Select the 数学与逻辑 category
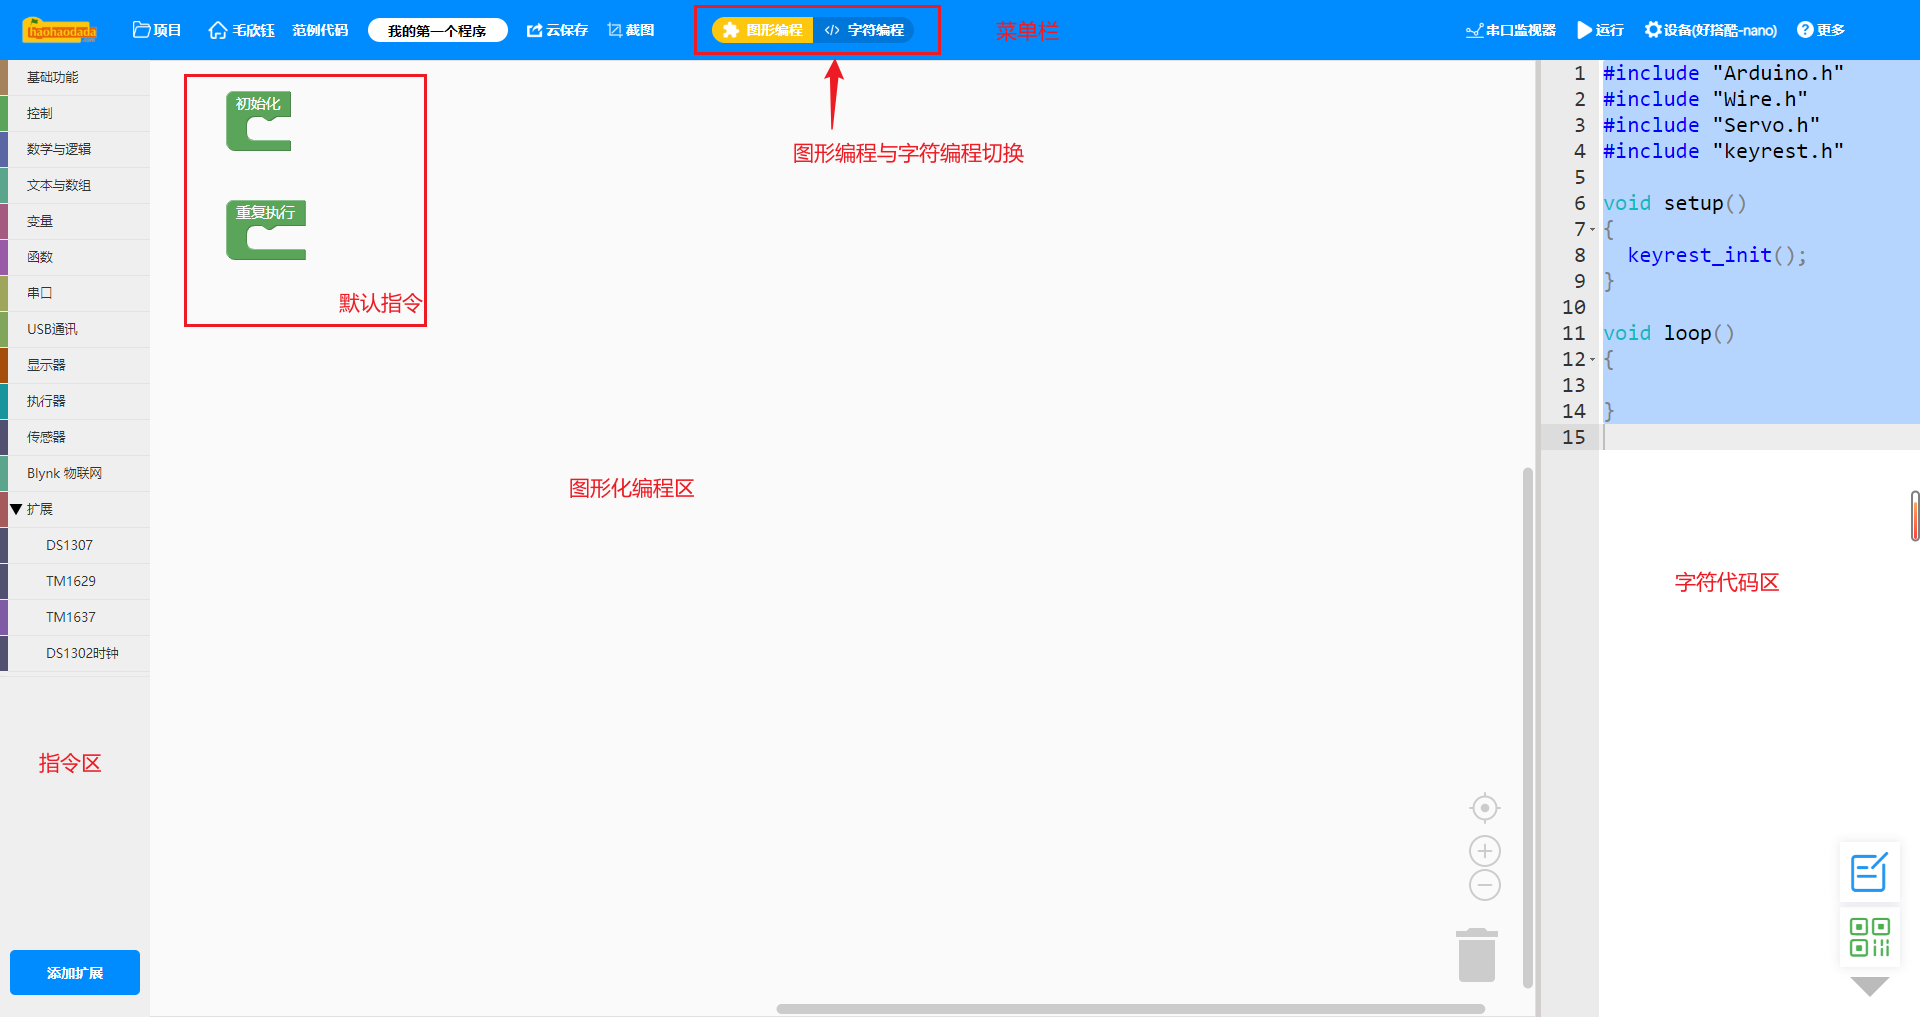This screenshot has height=1017, width=1920. pos(75,149)
